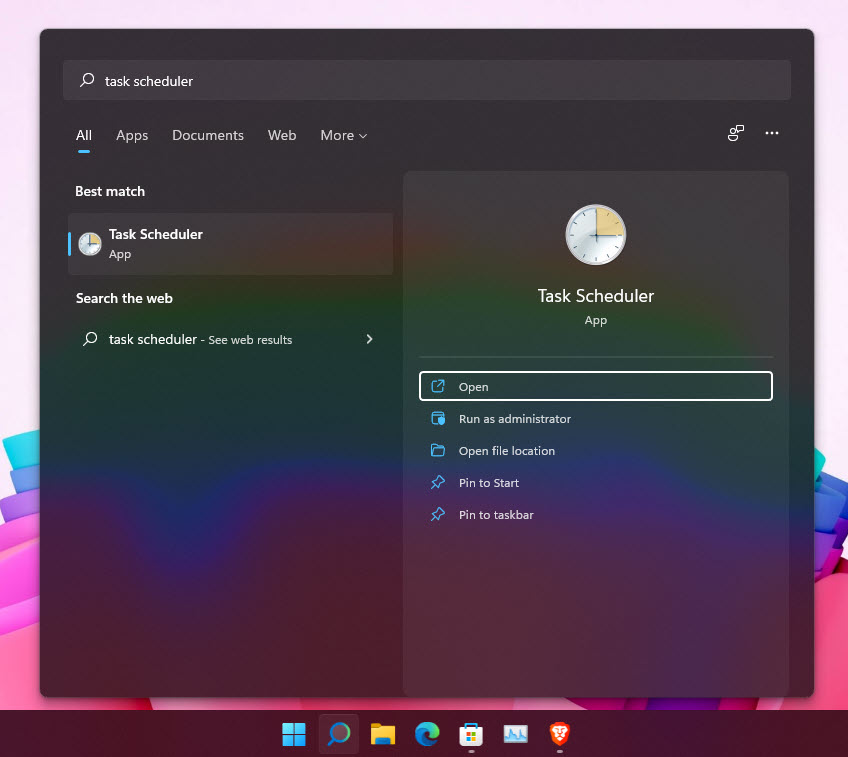The height and width of the screenshot is (757, 848).
Task: Select Open file location
Action: (x=595, y=450)
